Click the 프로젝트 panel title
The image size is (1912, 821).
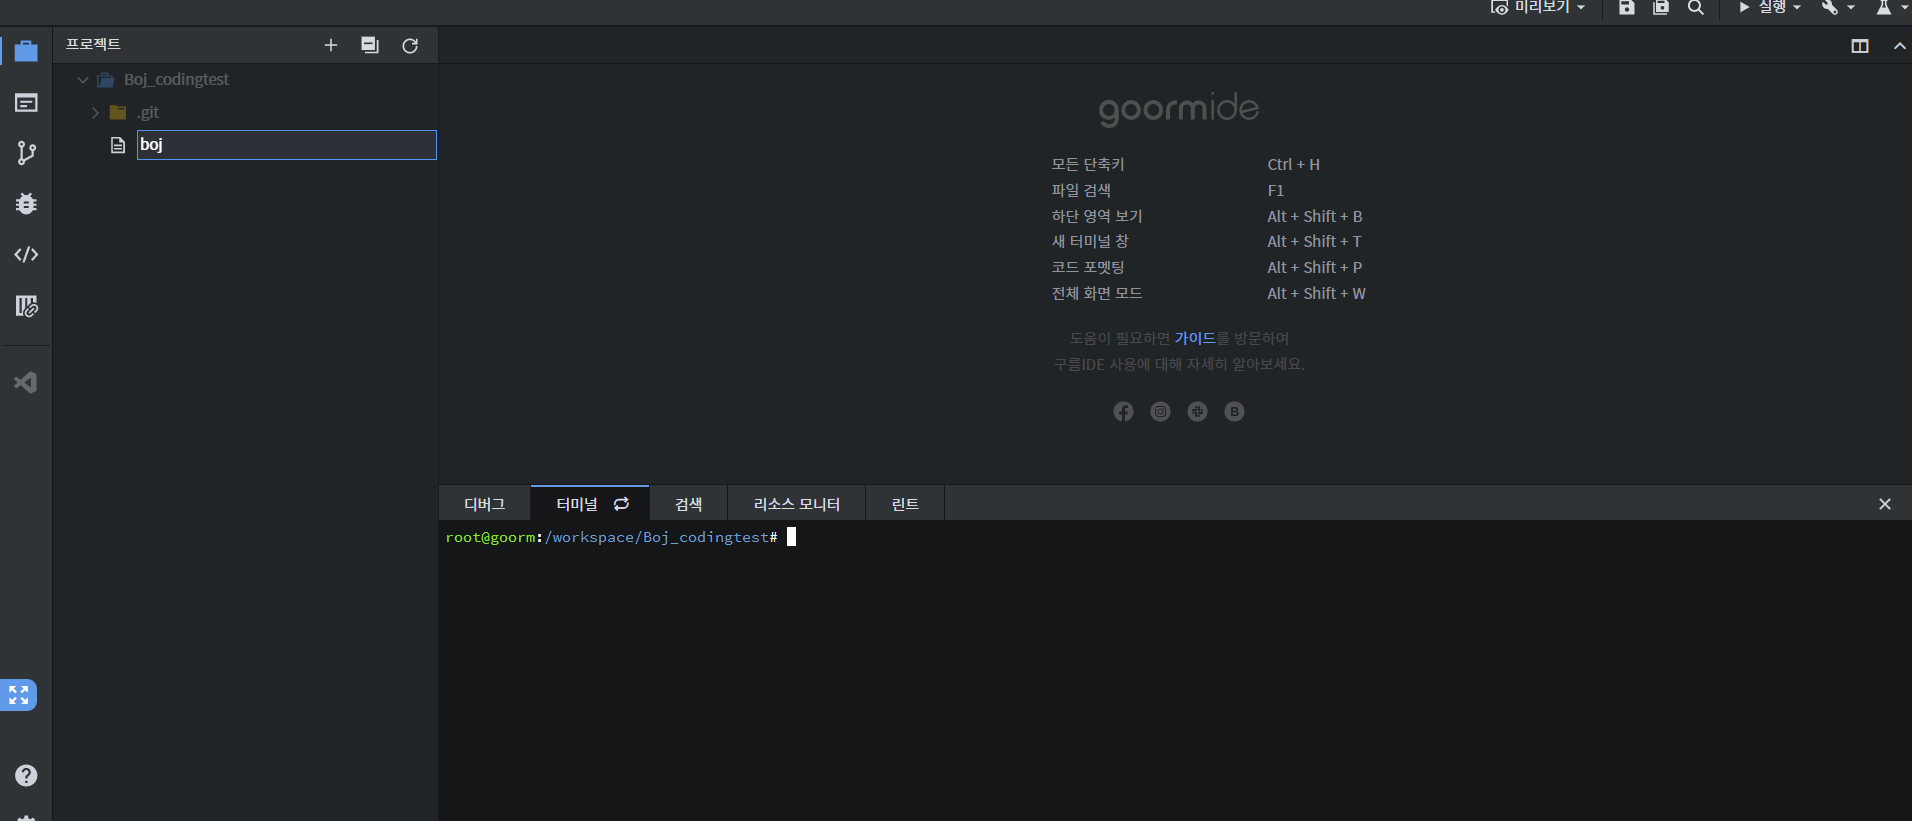[93, 44]
